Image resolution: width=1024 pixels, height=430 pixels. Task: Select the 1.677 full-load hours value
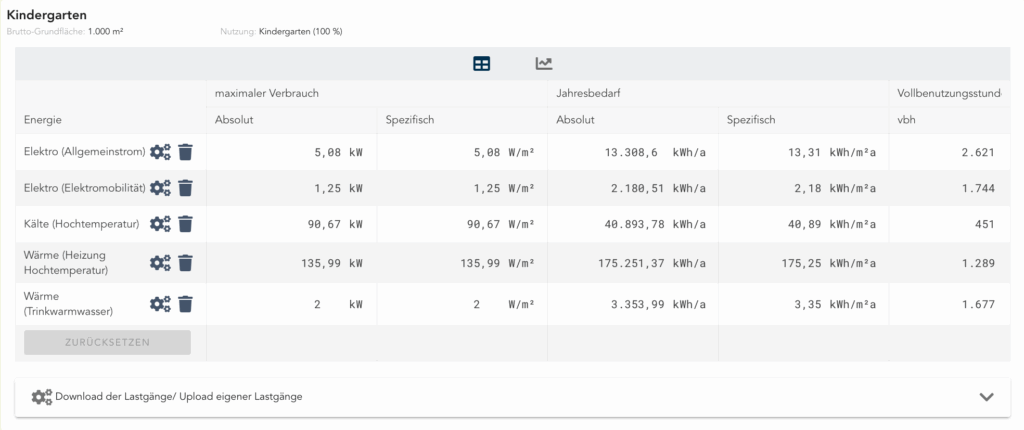click(978, 304)
